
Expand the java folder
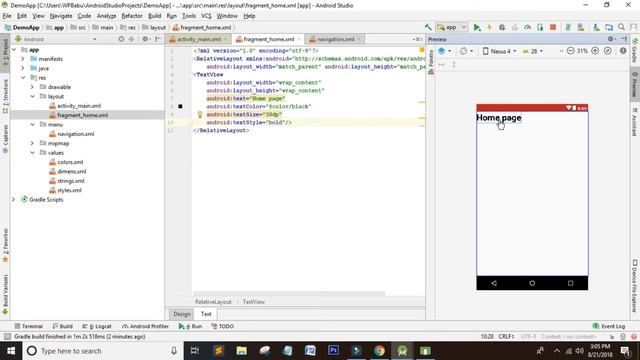[x=23, y=68]
